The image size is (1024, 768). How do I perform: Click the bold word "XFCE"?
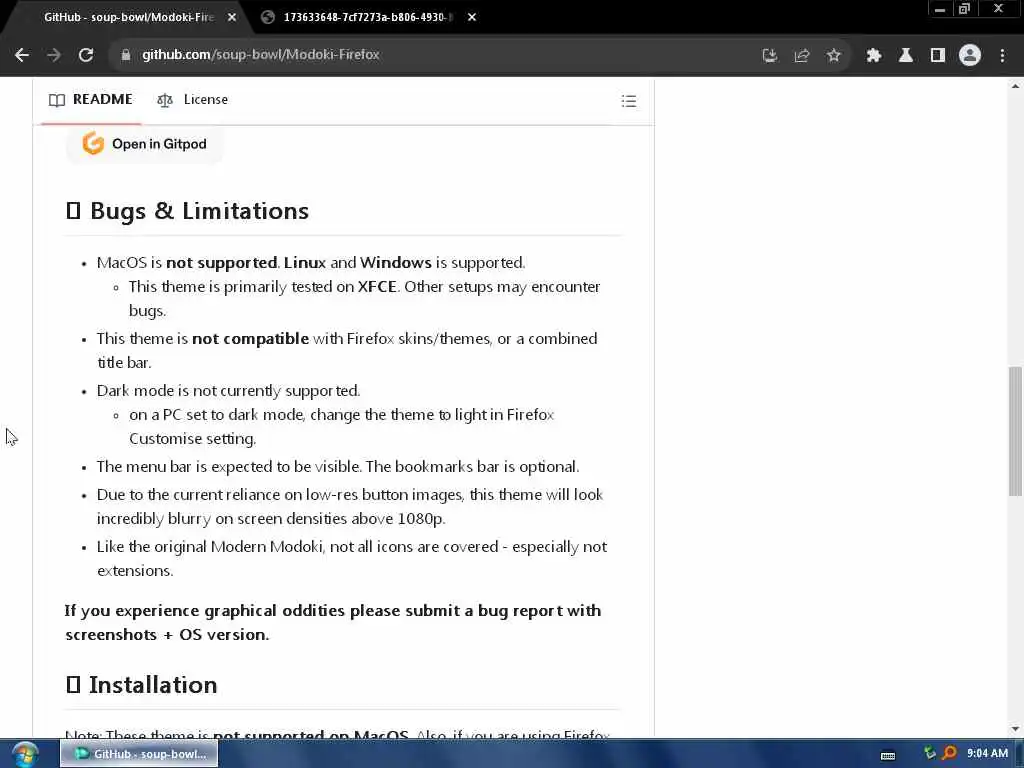coord(377,287)
